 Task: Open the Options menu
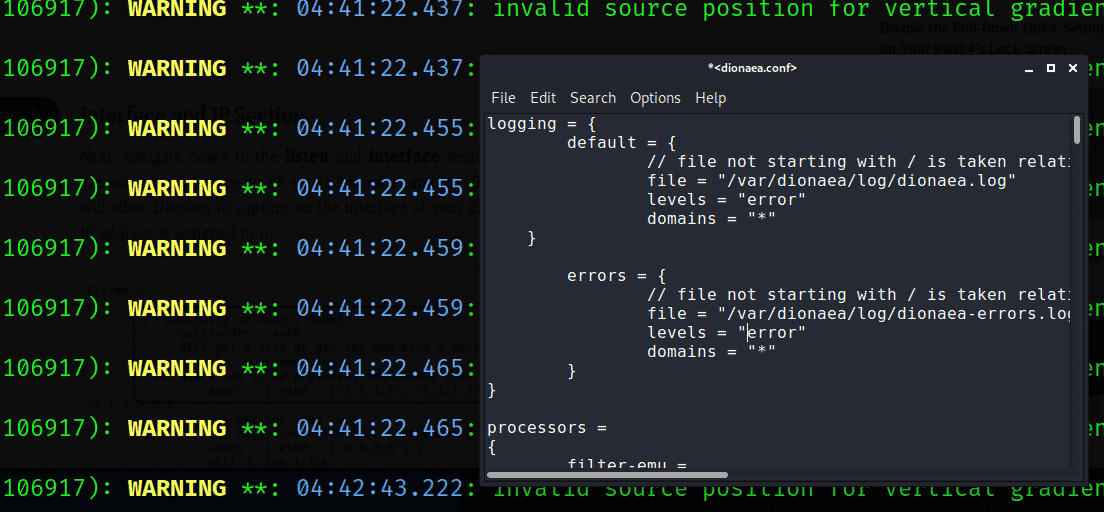pyautogui.click(x=655, y=98)
